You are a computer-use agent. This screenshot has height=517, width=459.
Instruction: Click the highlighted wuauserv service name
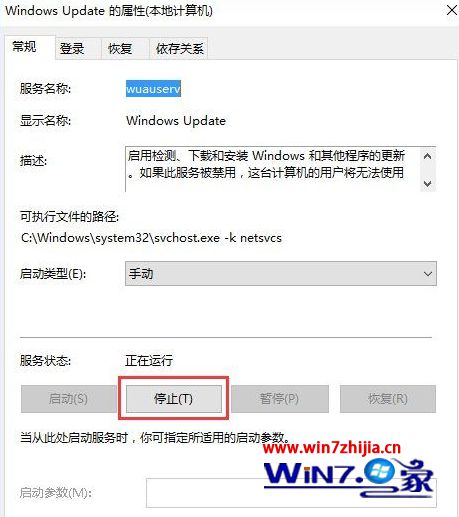[153, 89]
